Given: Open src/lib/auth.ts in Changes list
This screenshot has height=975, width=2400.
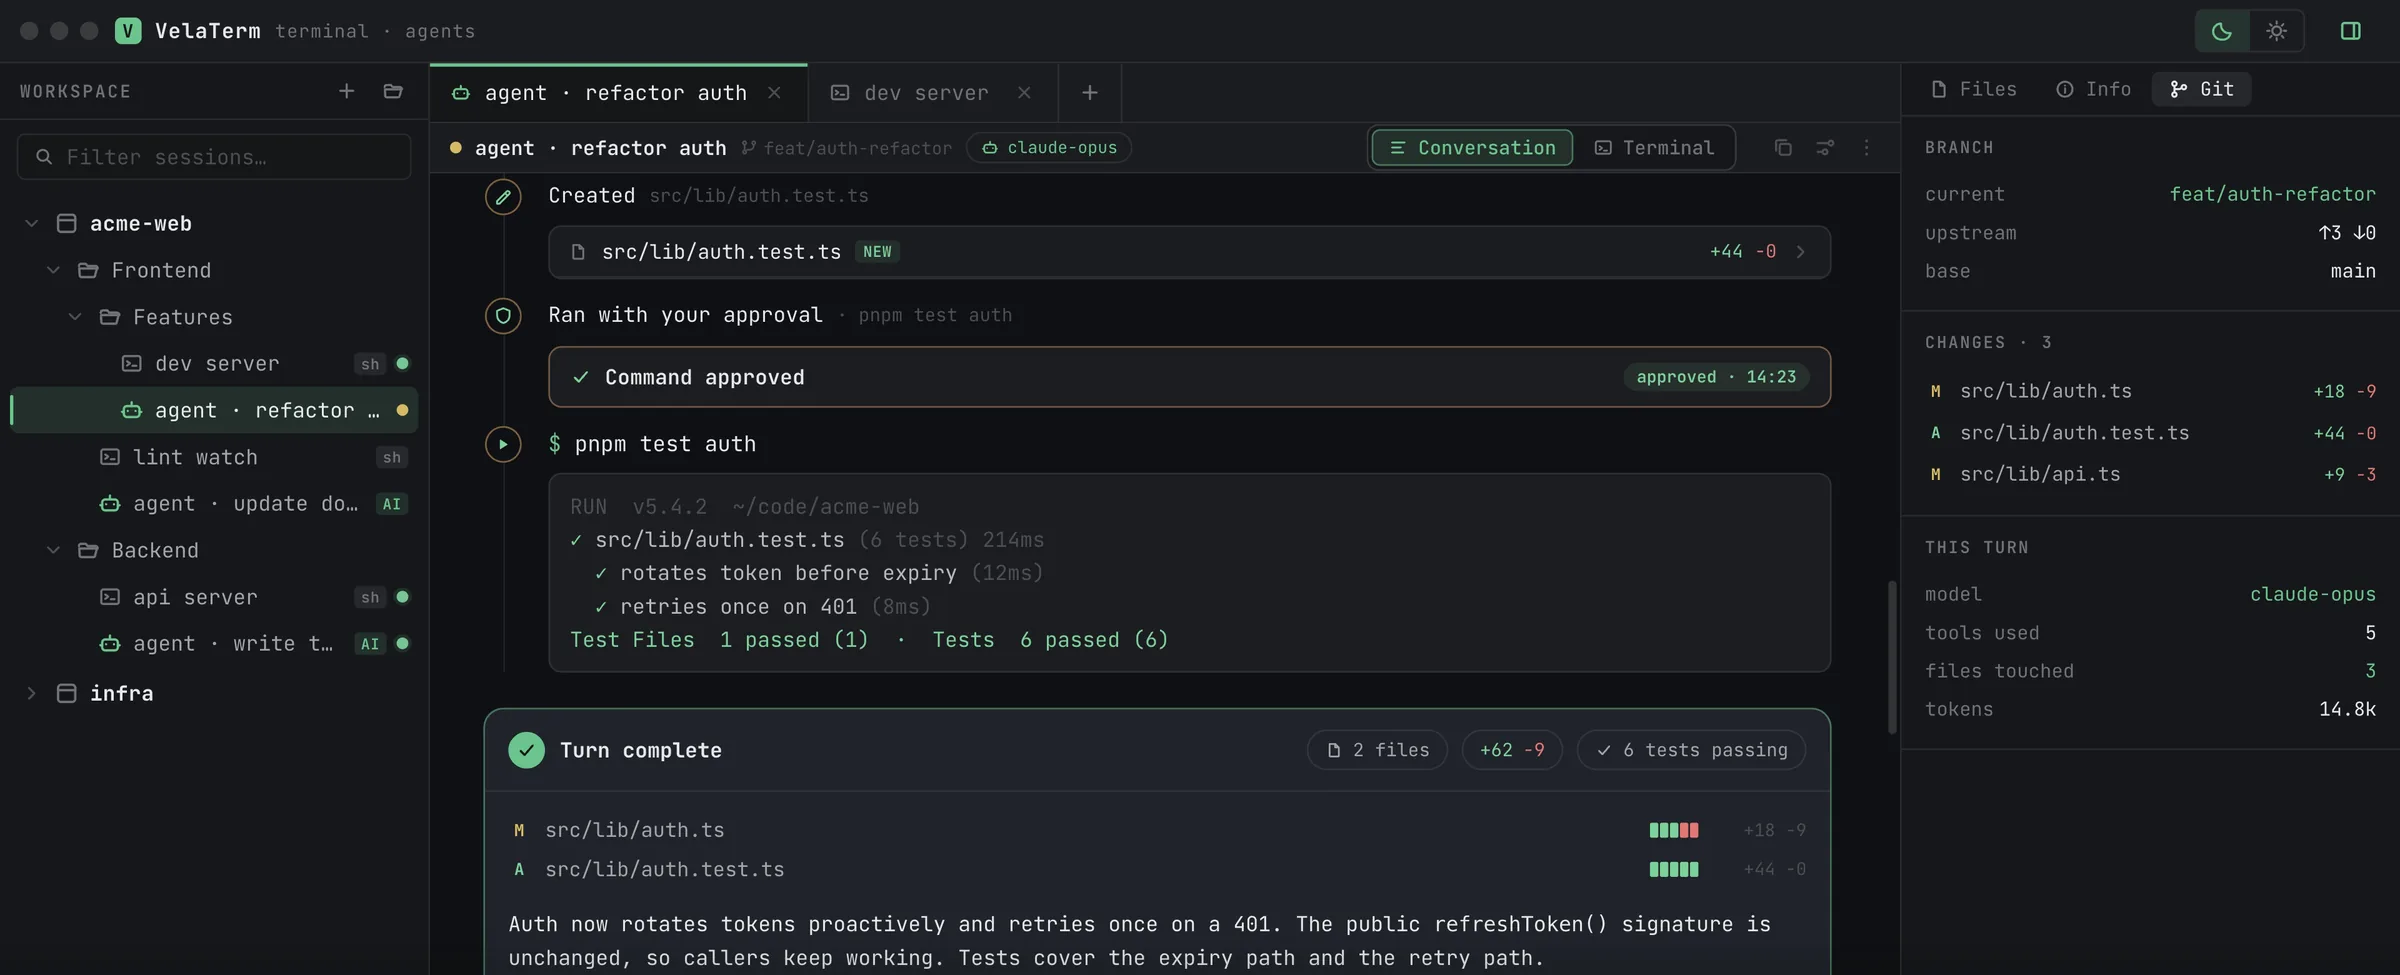Looking at the screenshot, I should point(2151,391).
